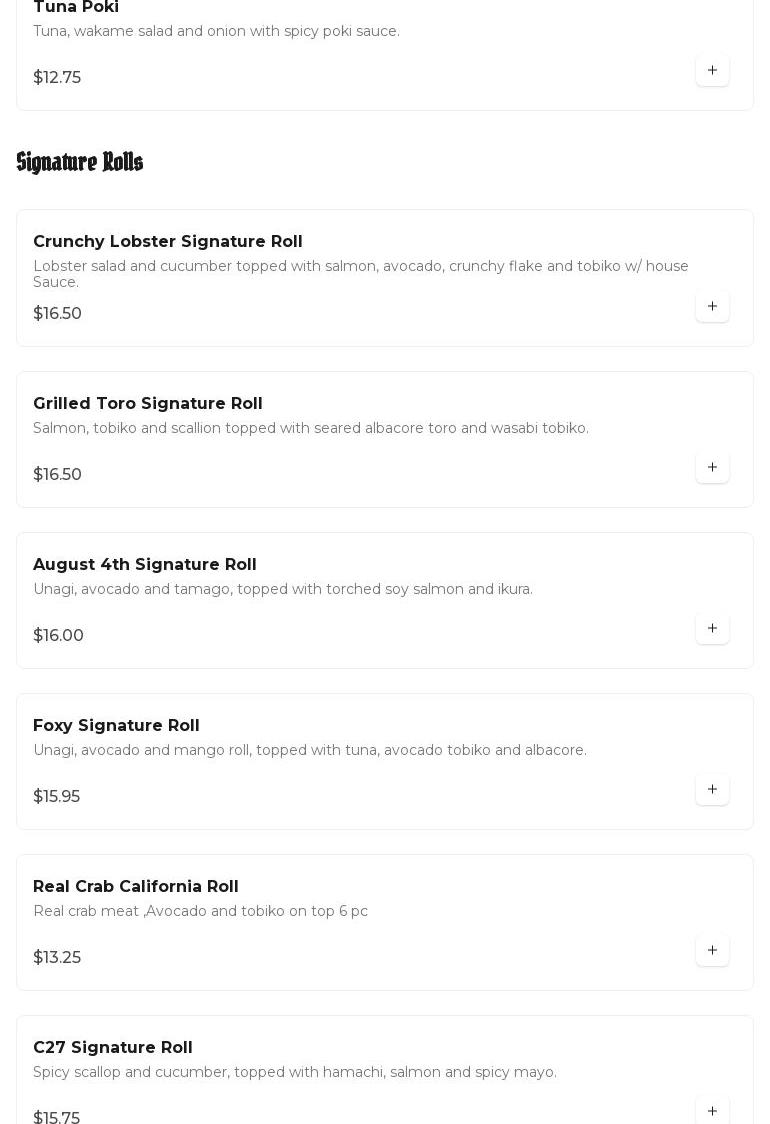Viewport: 770px width, 1124px height.
Task: Select August 4th Signature Roll title
Action: [144, 564]
